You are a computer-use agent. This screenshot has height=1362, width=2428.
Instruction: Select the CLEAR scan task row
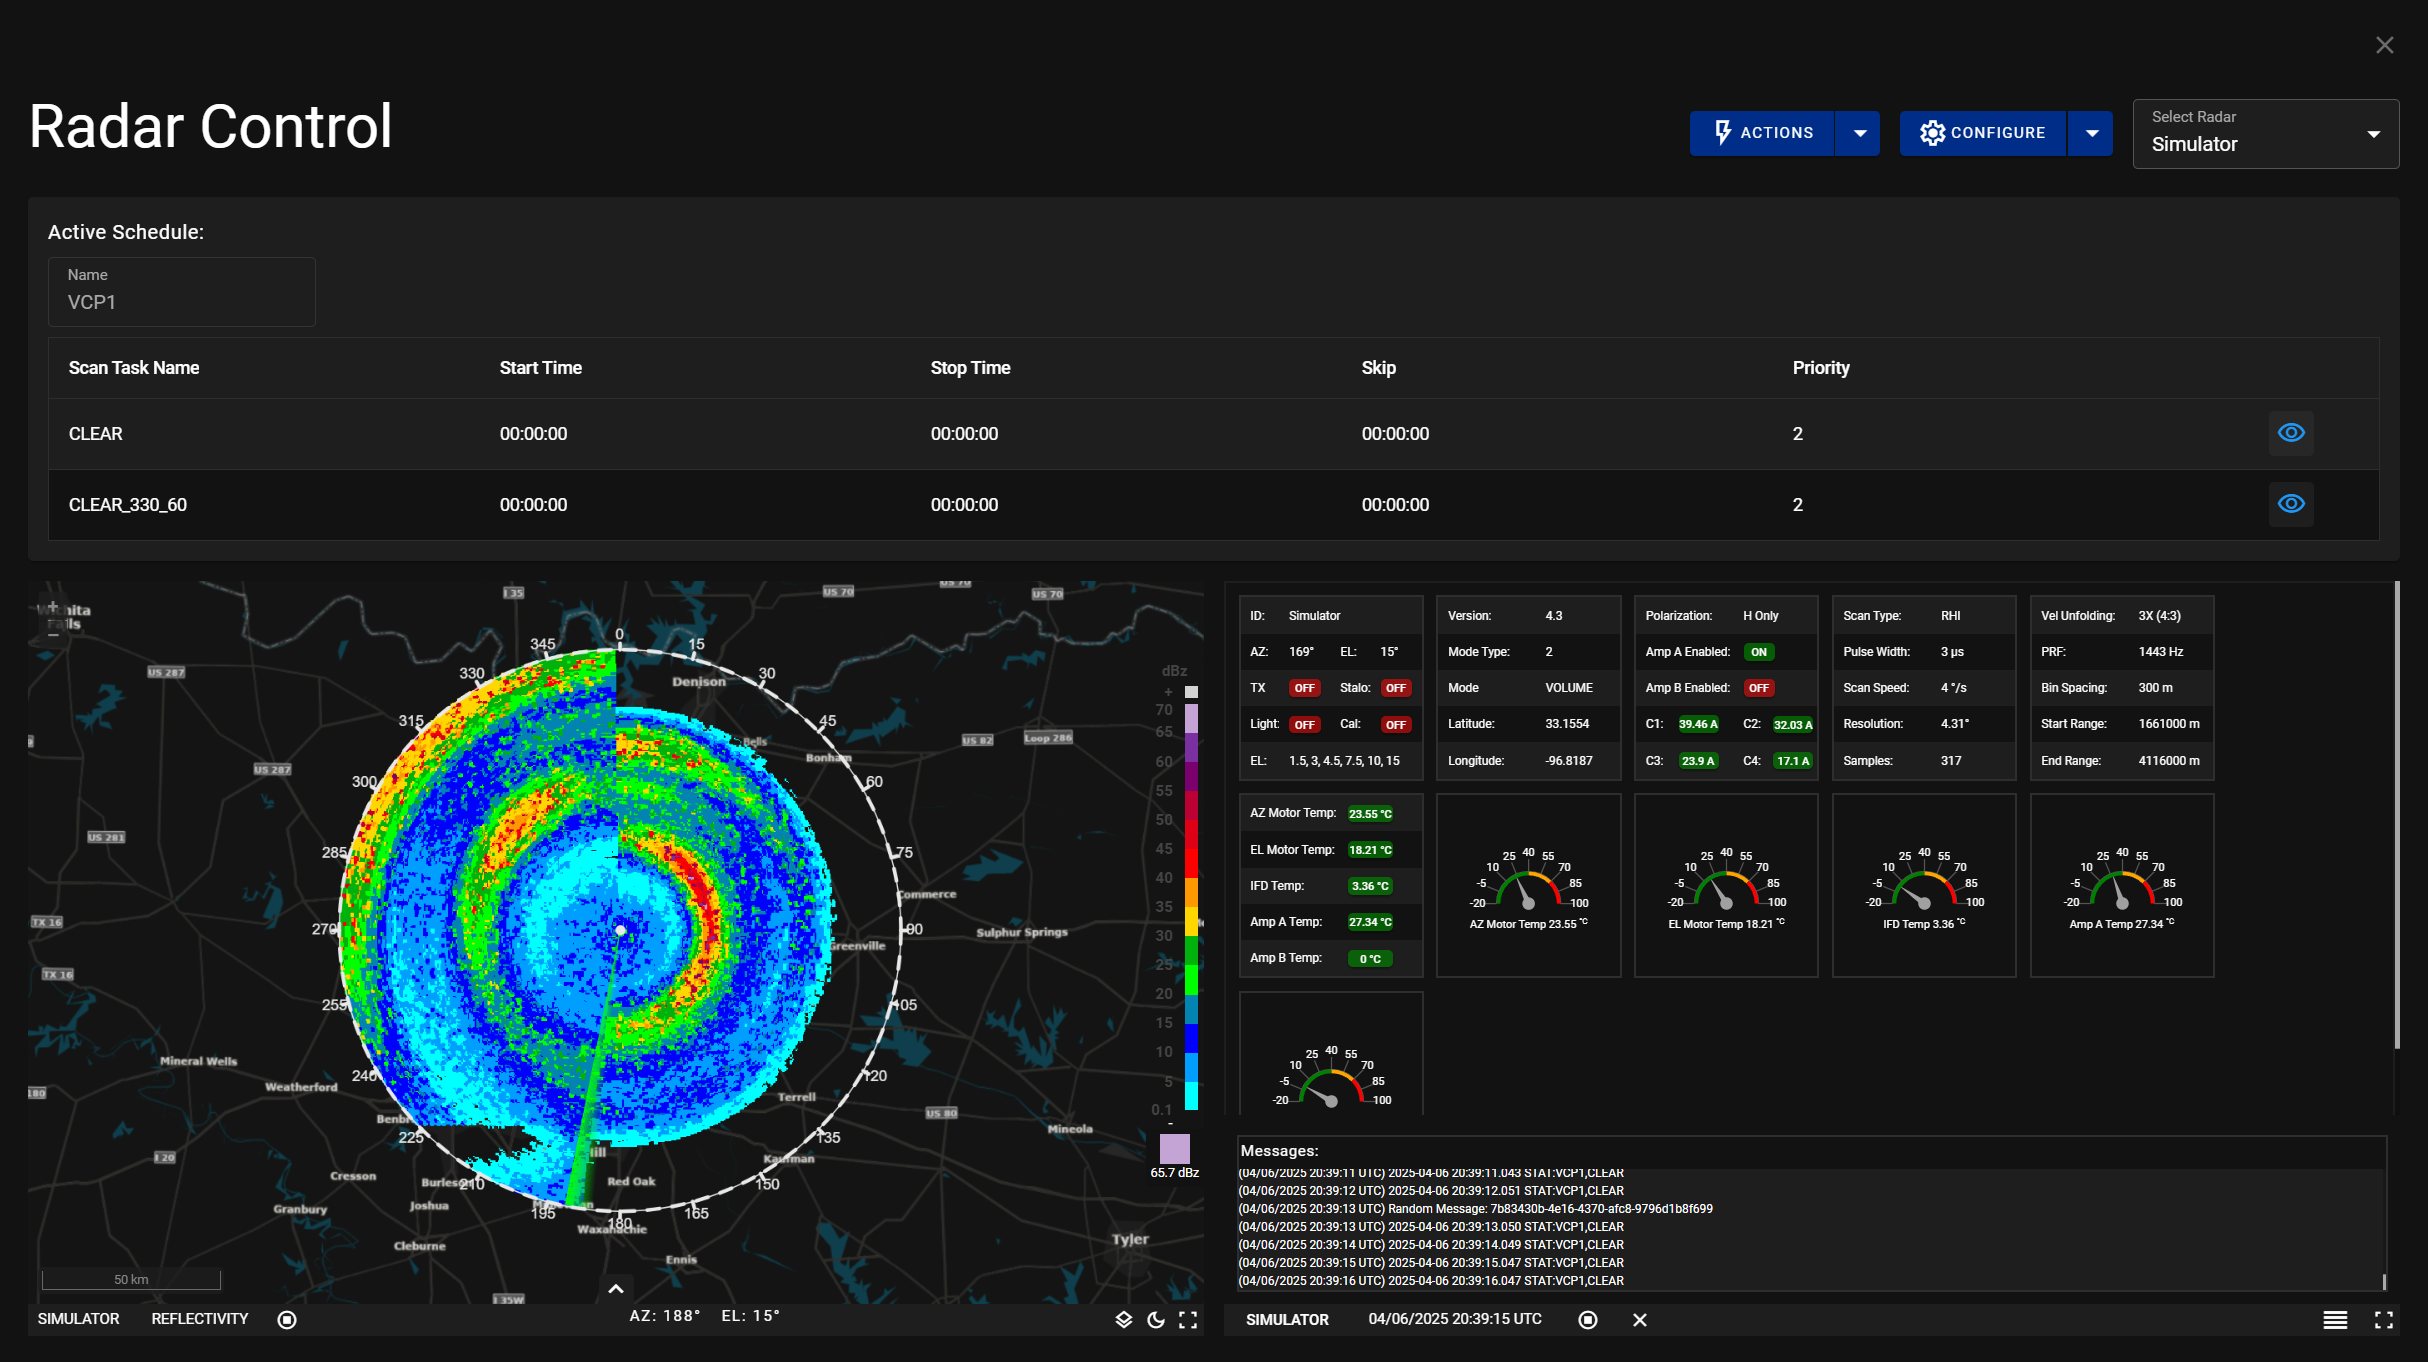tap(1213, 434)
